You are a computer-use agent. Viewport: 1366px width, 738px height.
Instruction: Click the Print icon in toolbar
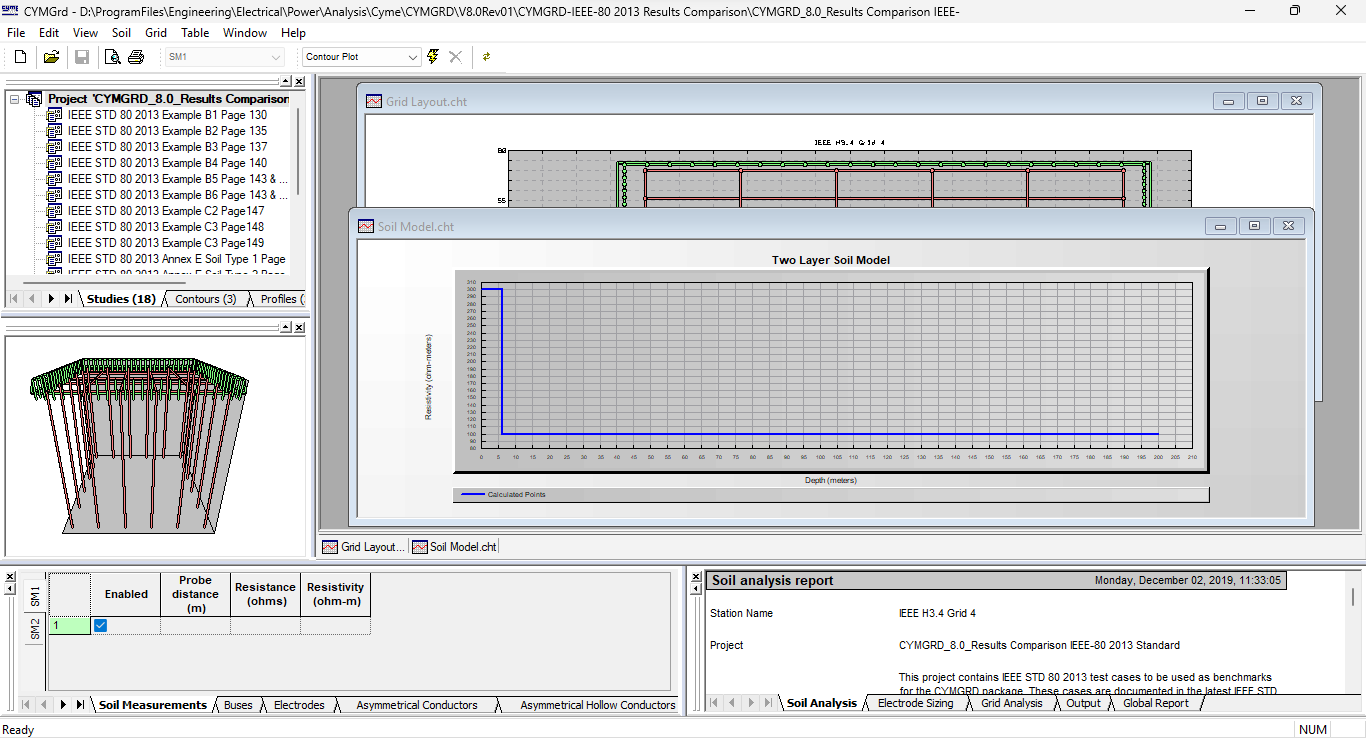[x=136, y=57]
